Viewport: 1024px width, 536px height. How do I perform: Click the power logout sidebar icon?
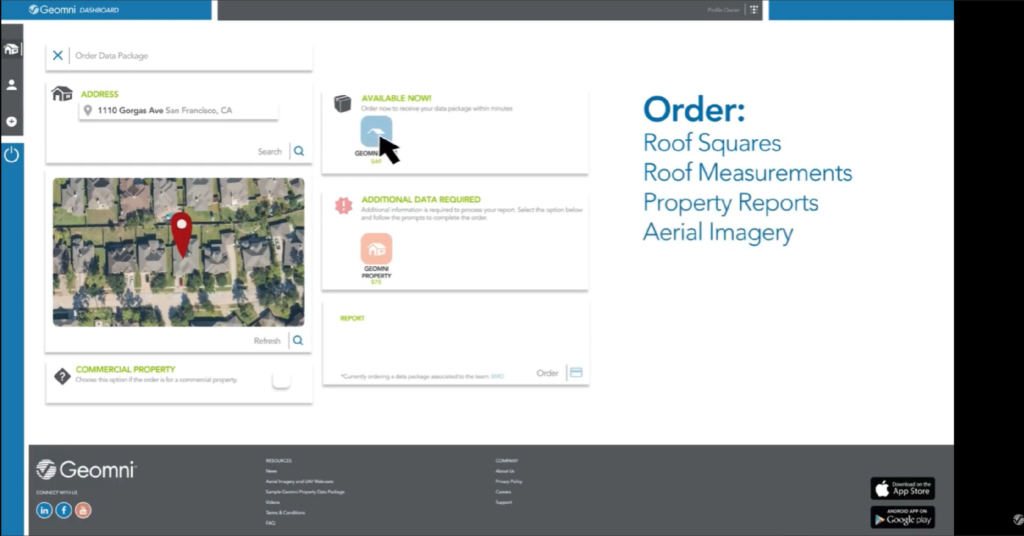tap(11, 155)
